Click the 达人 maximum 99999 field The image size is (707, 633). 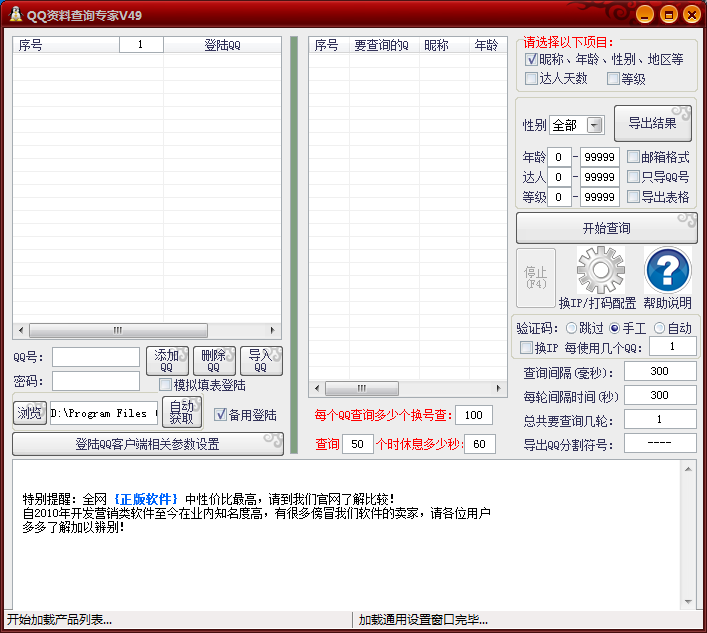pos(600,177)
